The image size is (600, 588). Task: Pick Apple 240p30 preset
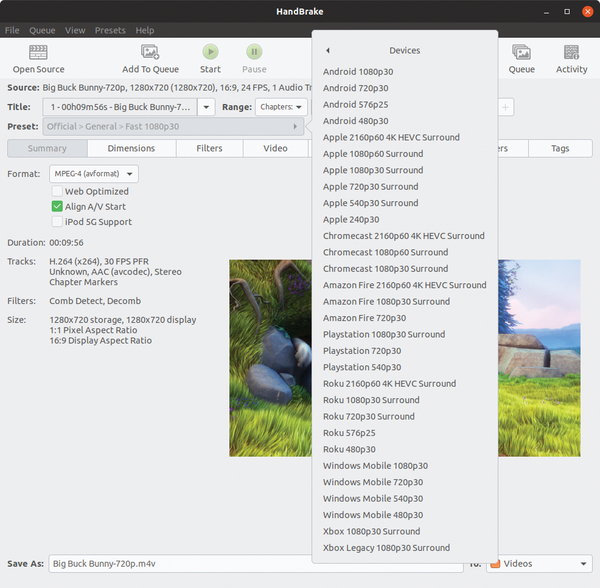405,220
